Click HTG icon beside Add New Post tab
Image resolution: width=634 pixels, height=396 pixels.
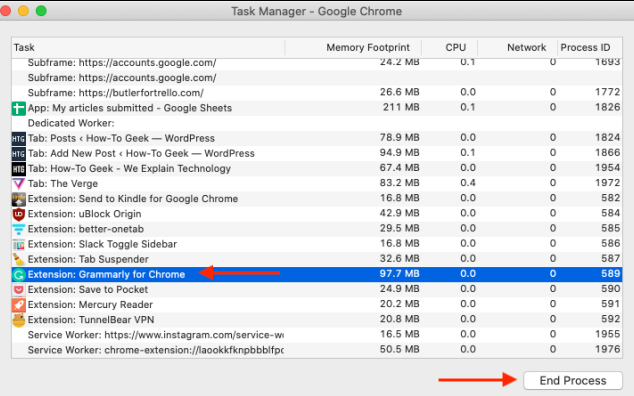[x=19, y=154]
